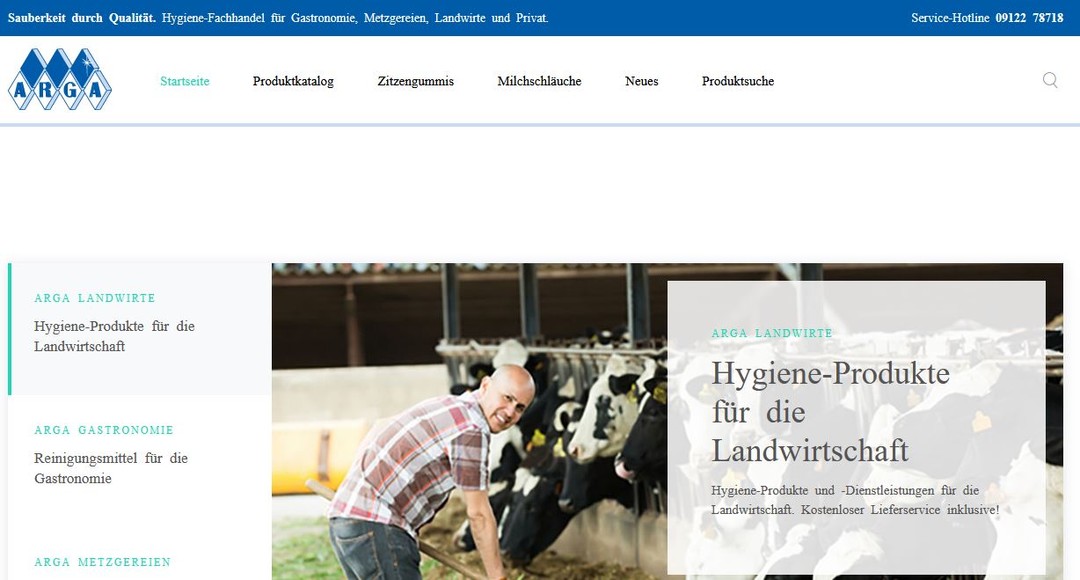
Task: Open the ARGA GASTRONOMIE sidebar section
Action: (x=104, y=430)
